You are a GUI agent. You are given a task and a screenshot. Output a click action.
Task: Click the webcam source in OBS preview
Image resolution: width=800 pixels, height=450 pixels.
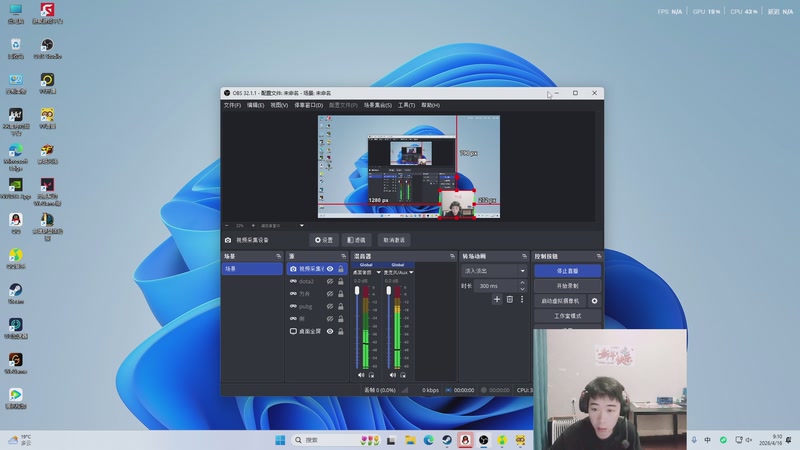tap(457, 204)
